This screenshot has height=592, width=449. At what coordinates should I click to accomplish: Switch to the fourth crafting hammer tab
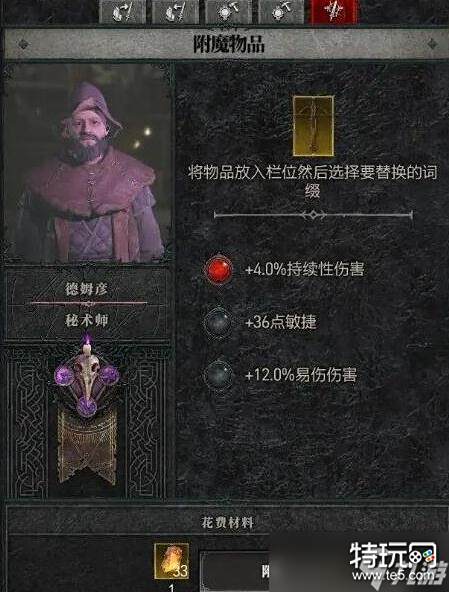click(x=281, y=12)
